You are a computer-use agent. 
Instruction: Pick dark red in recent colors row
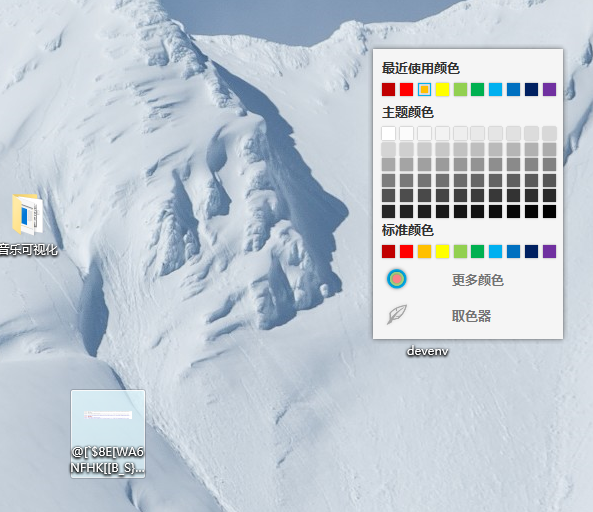click(388, 90)
